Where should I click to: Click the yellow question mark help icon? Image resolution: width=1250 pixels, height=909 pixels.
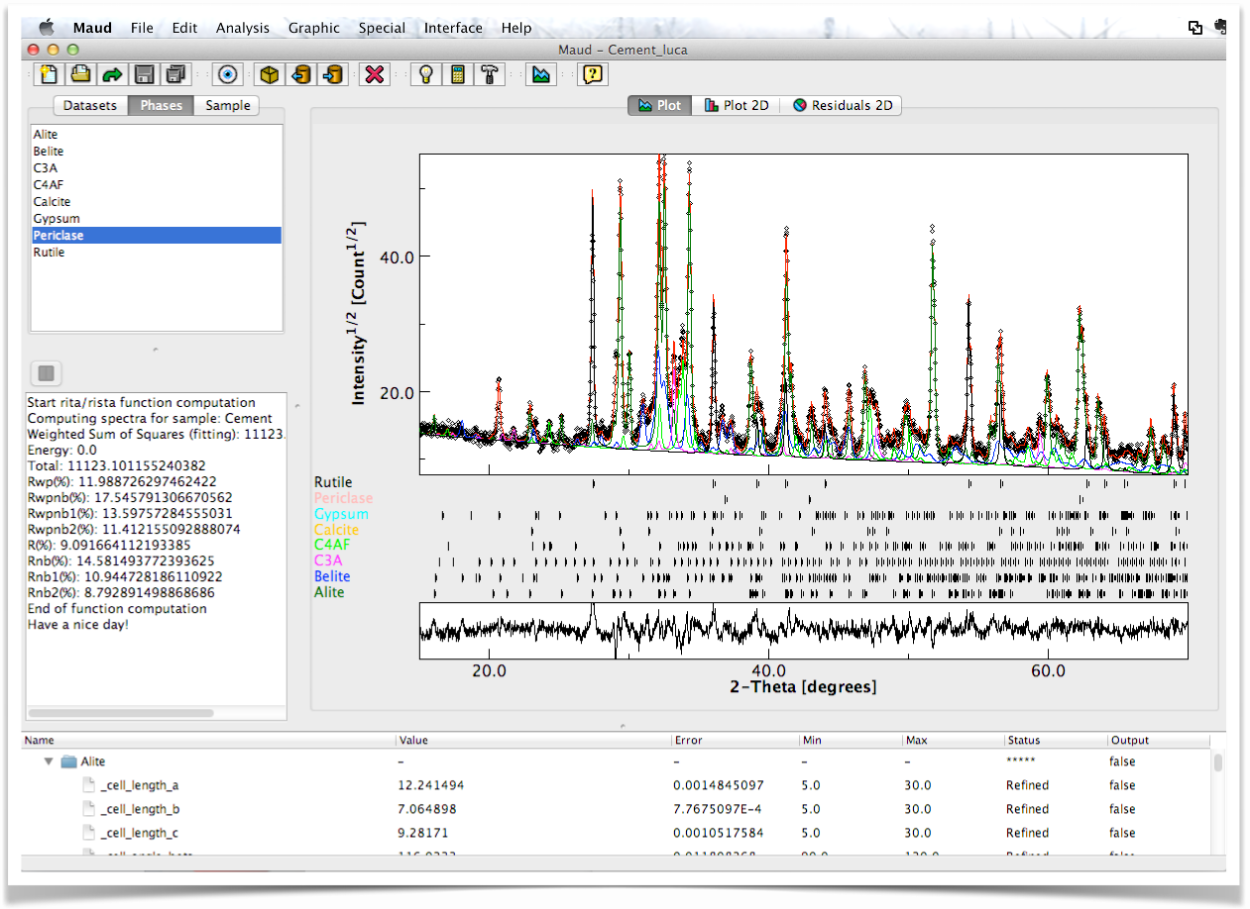(593, 74)
